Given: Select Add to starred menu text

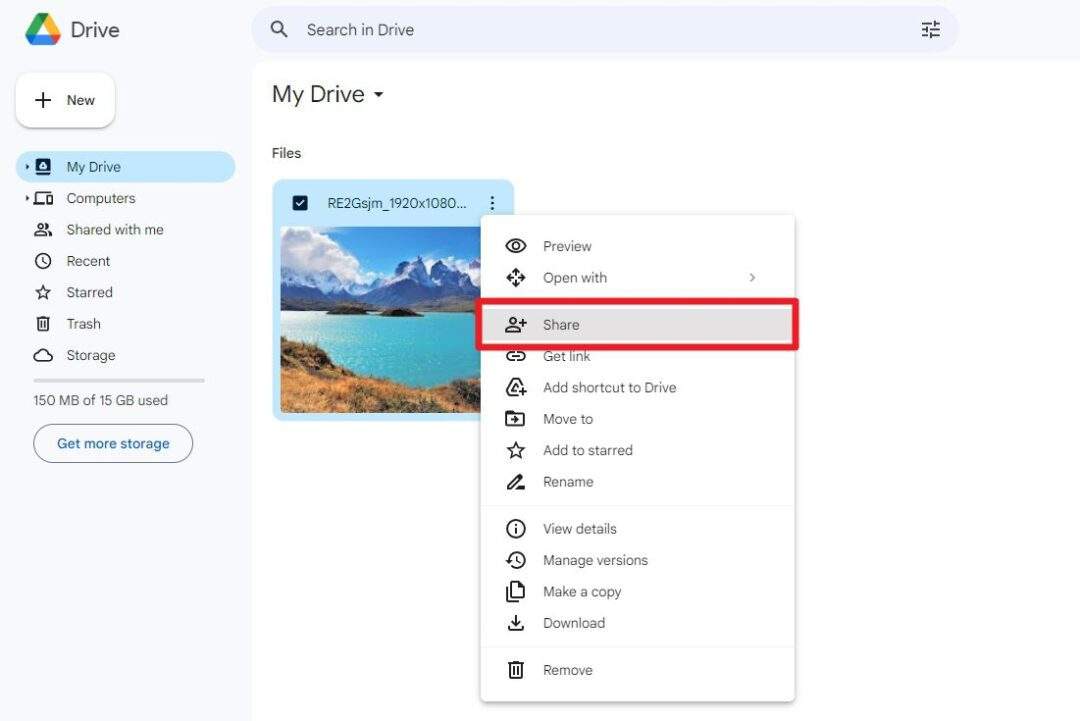Looking at the screenshot, I should coord(588,450).
